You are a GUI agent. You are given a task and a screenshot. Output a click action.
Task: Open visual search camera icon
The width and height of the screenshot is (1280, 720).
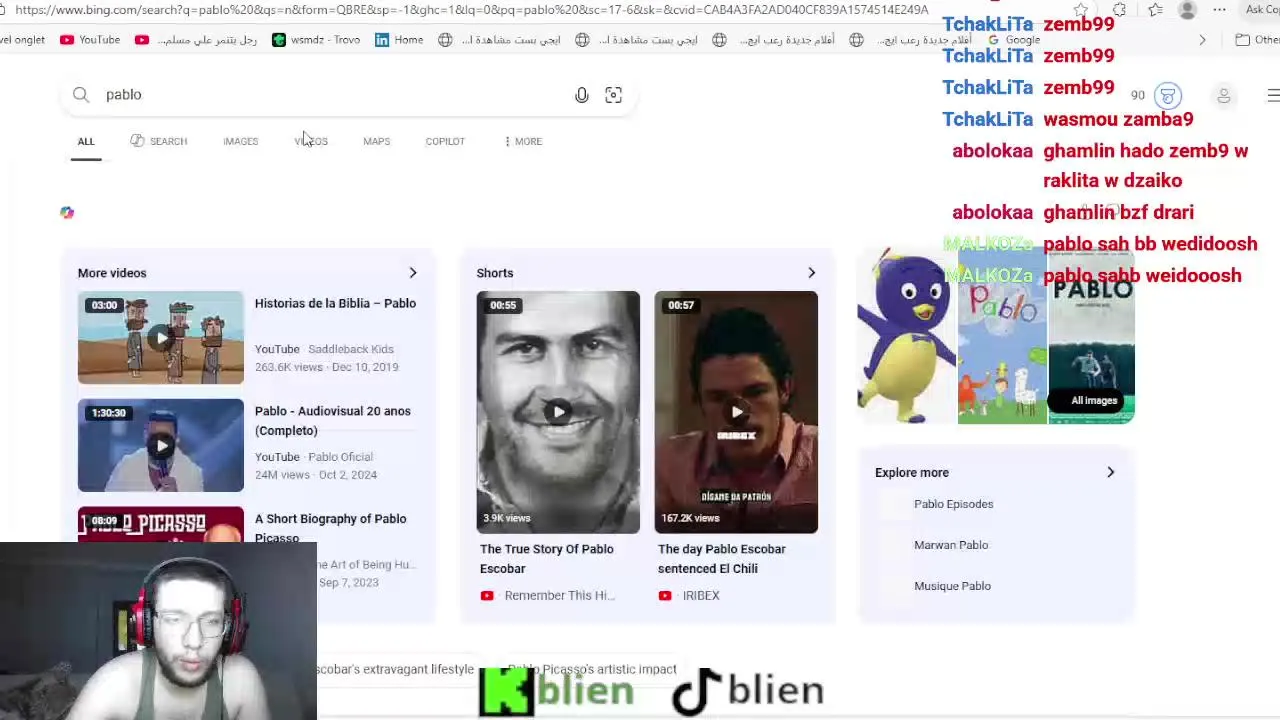613,95
